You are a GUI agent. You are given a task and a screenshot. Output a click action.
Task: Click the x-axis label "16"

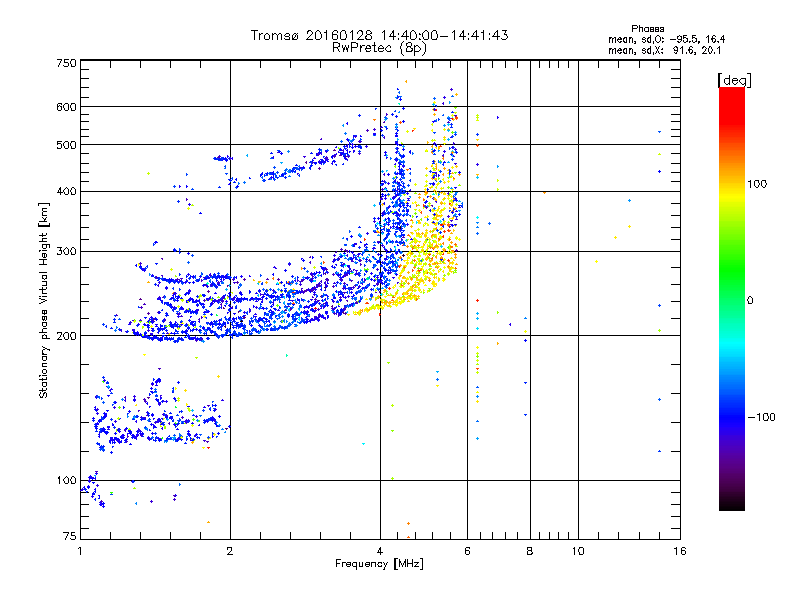pyautogui.click(x=680, y=551)
